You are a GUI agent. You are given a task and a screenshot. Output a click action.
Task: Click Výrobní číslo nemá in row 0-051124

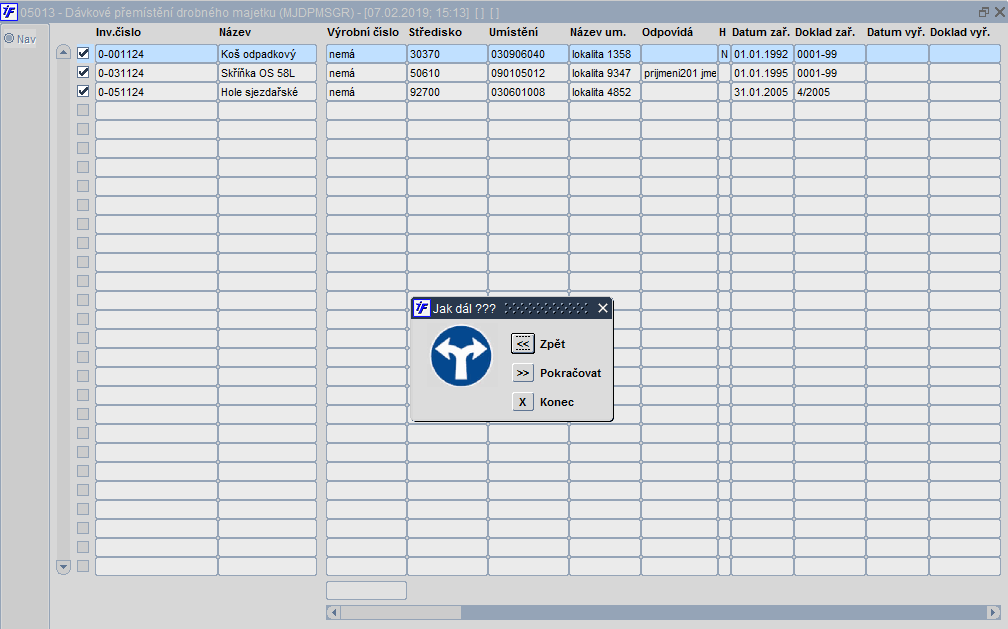(x=366, y=92)
